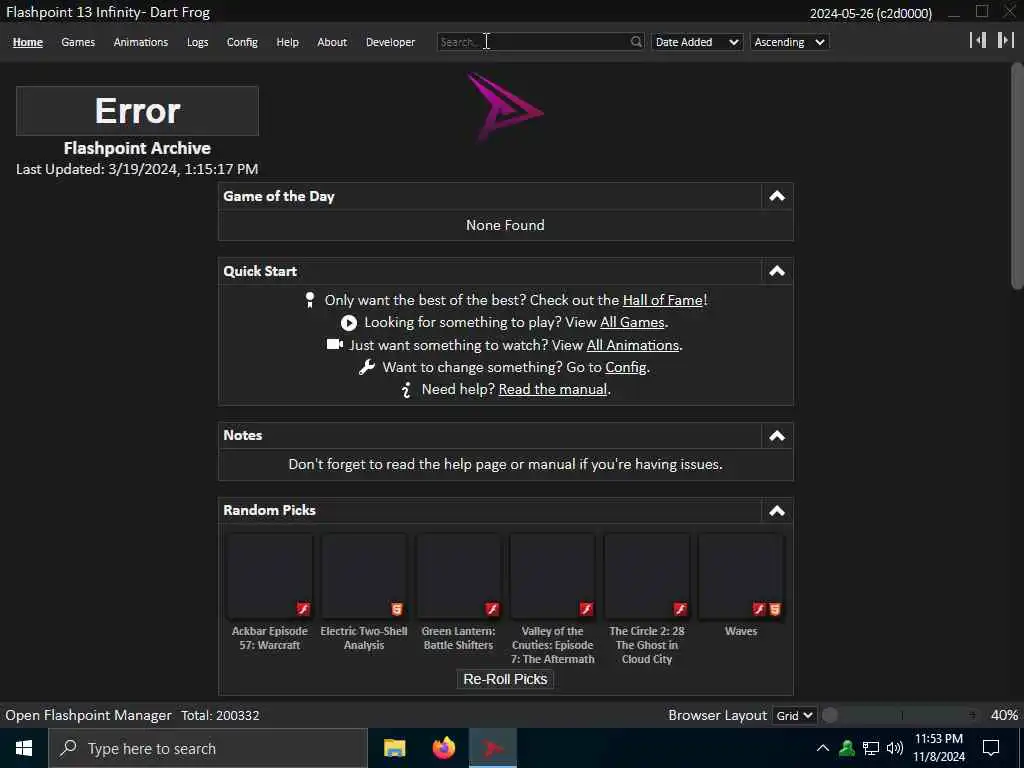Image resolution: width=1024 pixels, height=768 pixels.
Task: Click the Error banner
Action: pyautogui.click(x=137, y=110)
